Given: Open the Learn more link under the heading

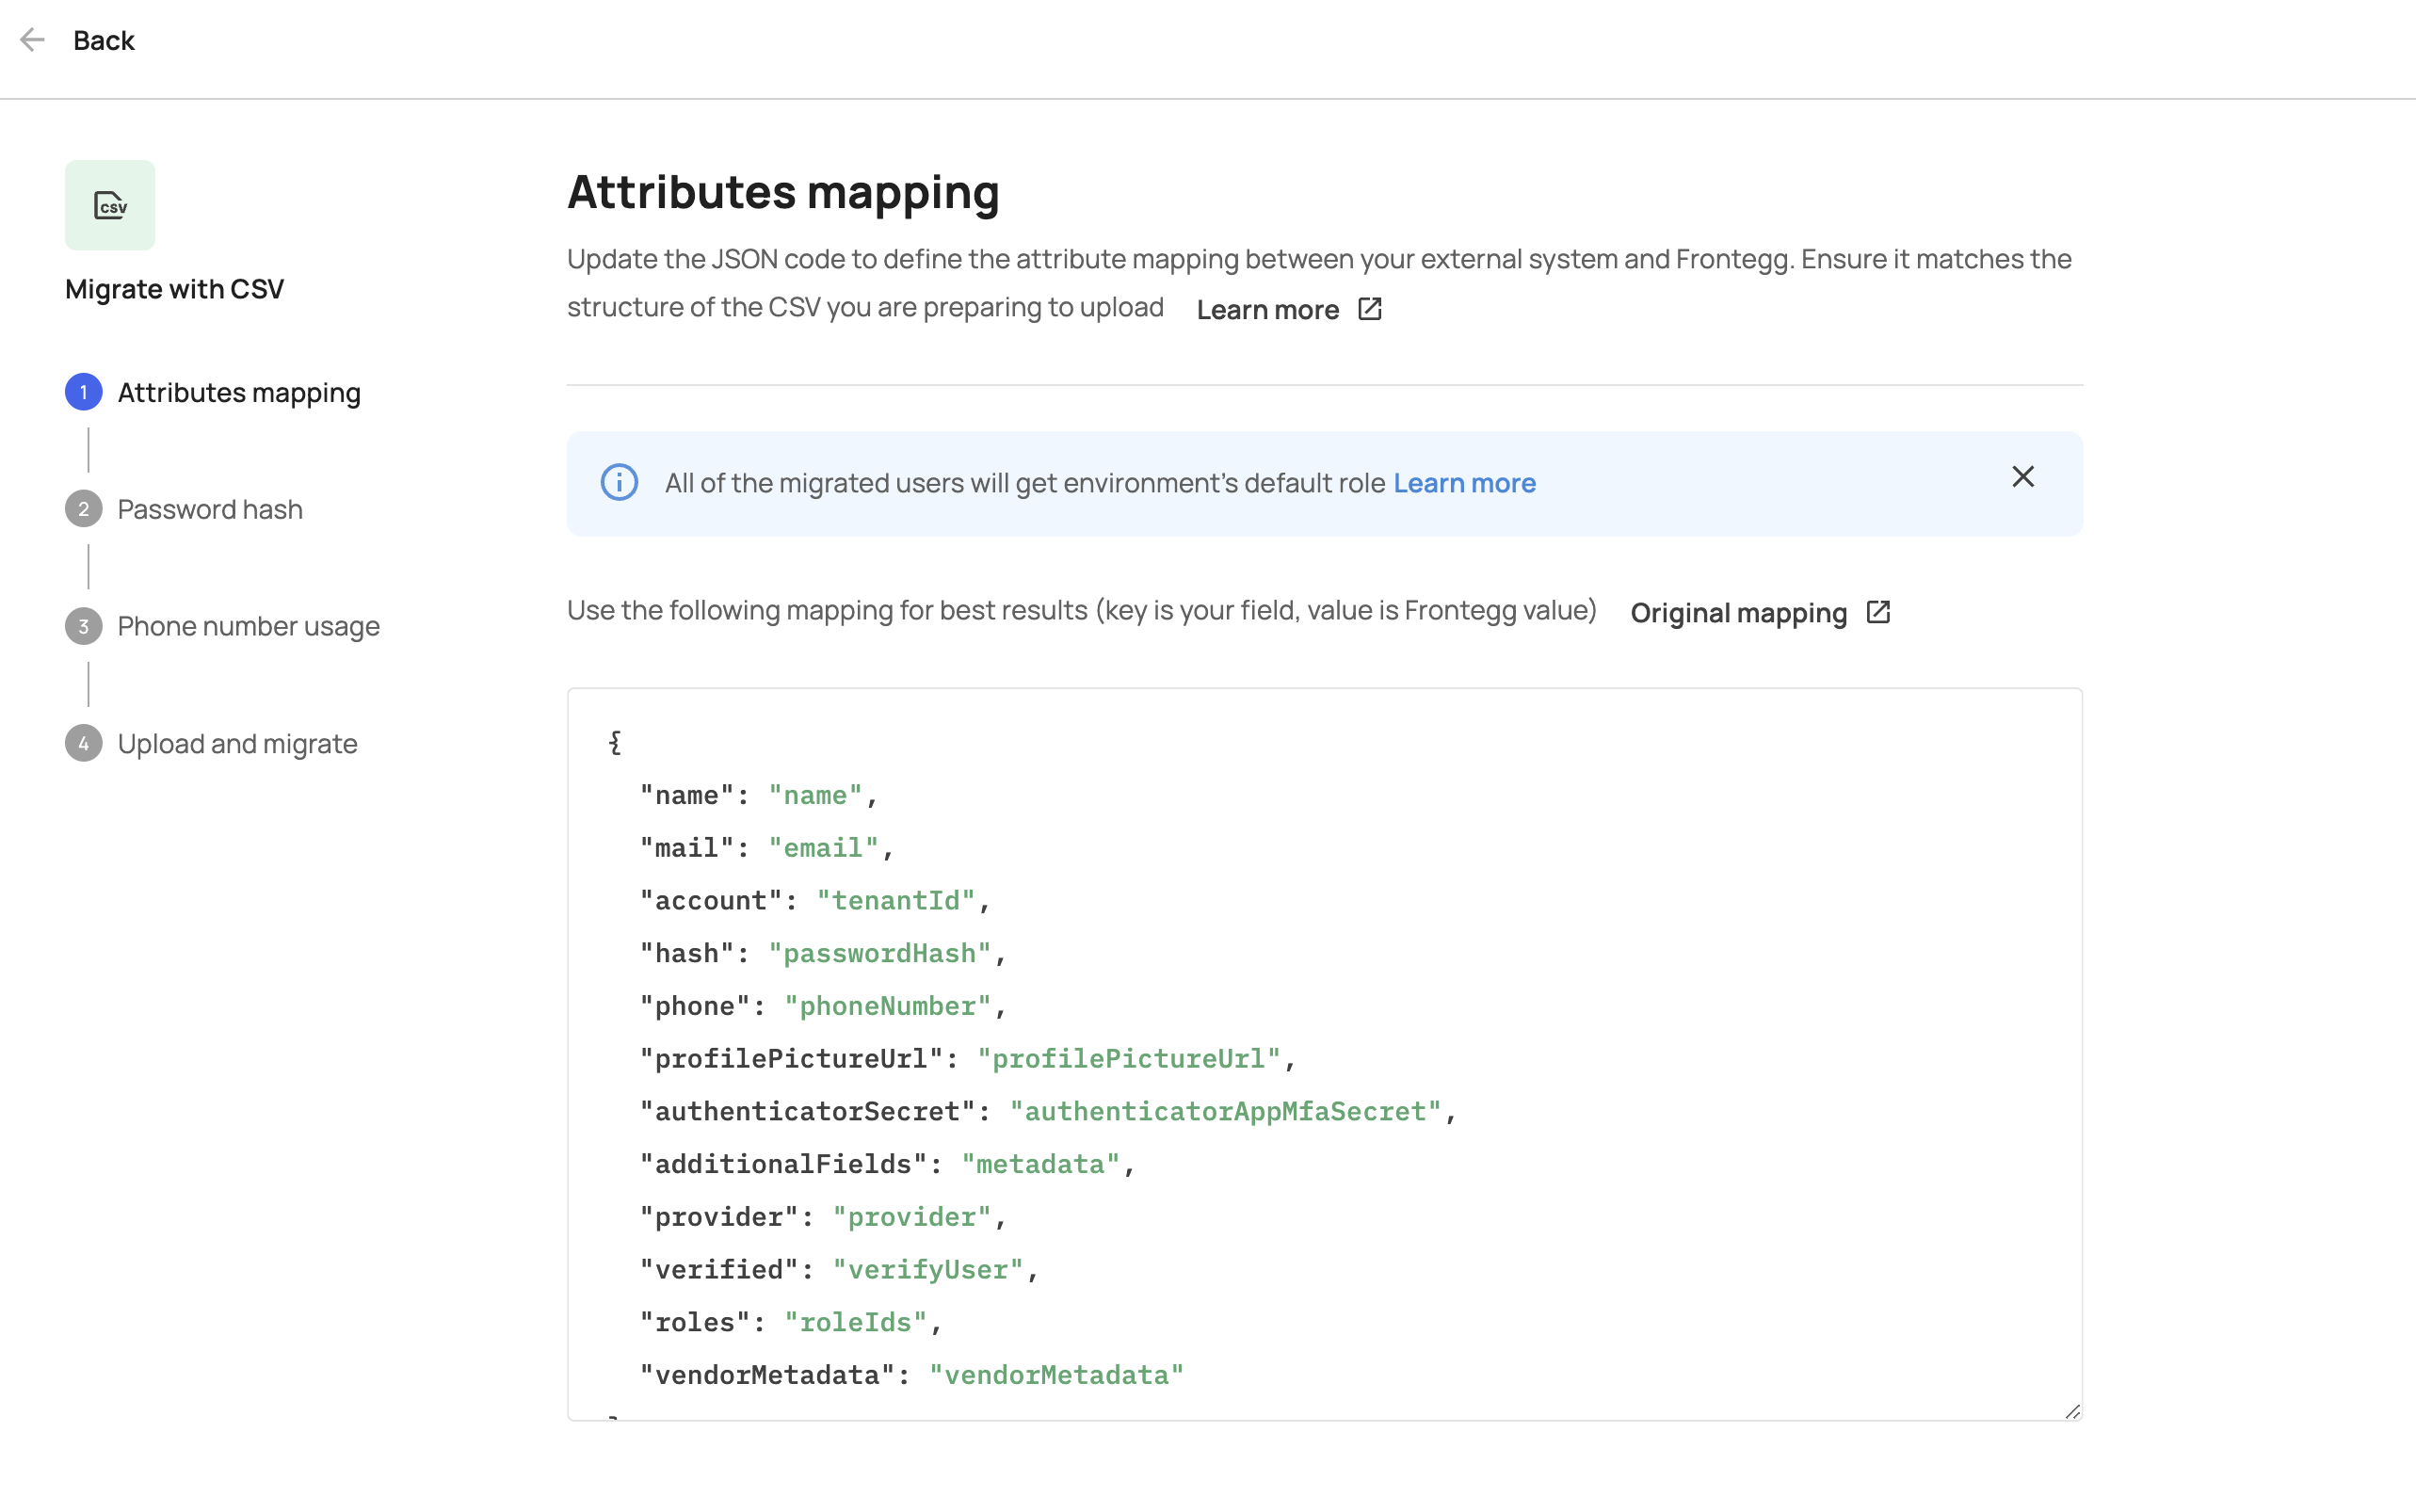Looking at the screenshot, I should tap(1267, 309).
